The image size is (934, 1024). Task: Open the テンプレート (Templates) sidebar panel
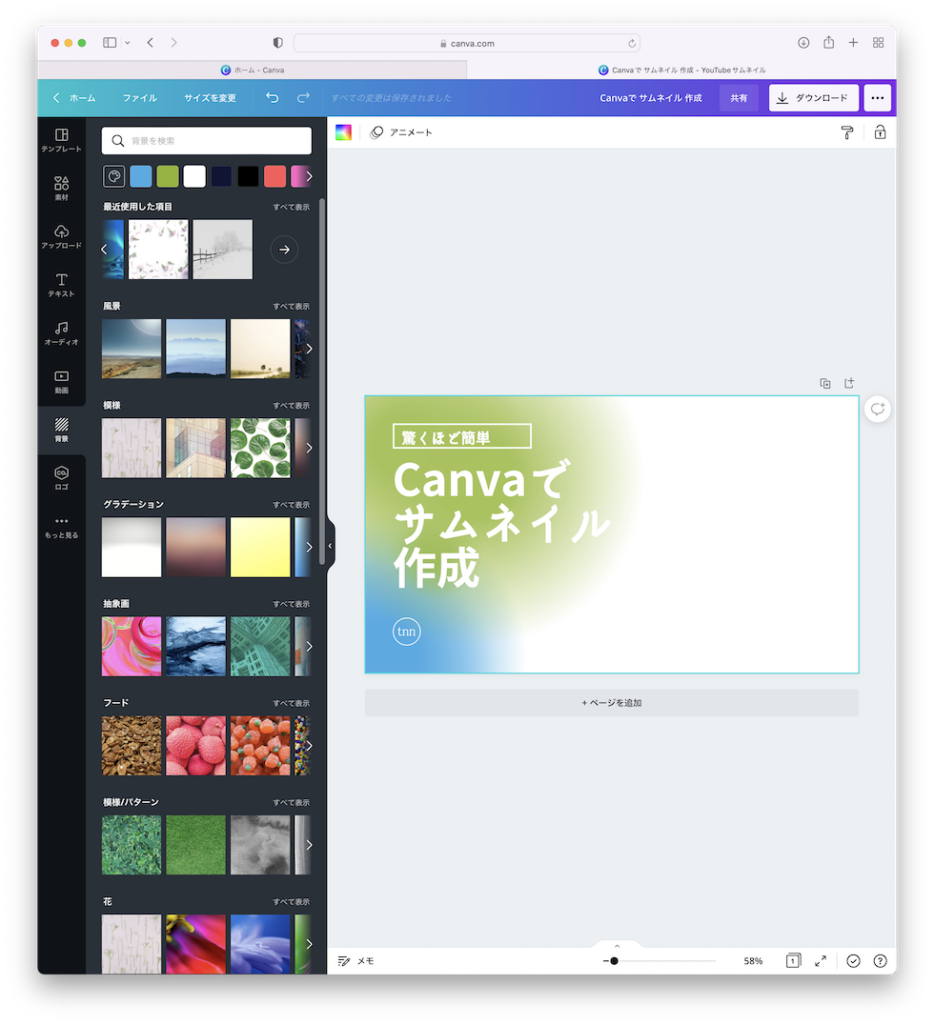[x=61, y=140]
